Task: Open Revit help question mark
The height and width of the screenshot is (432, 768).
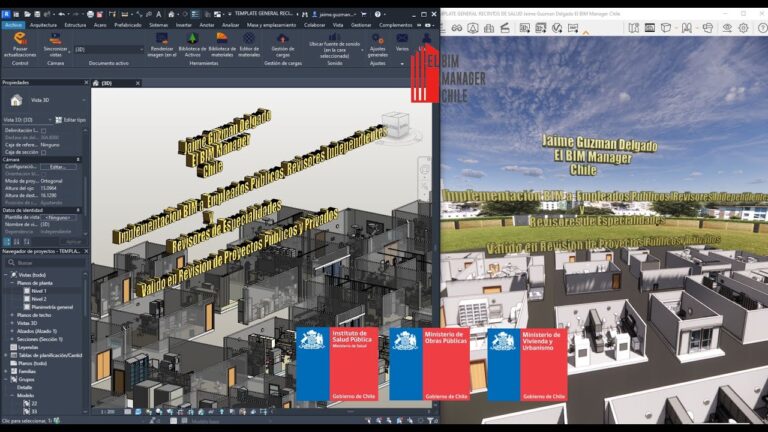Action: (378, 14)
